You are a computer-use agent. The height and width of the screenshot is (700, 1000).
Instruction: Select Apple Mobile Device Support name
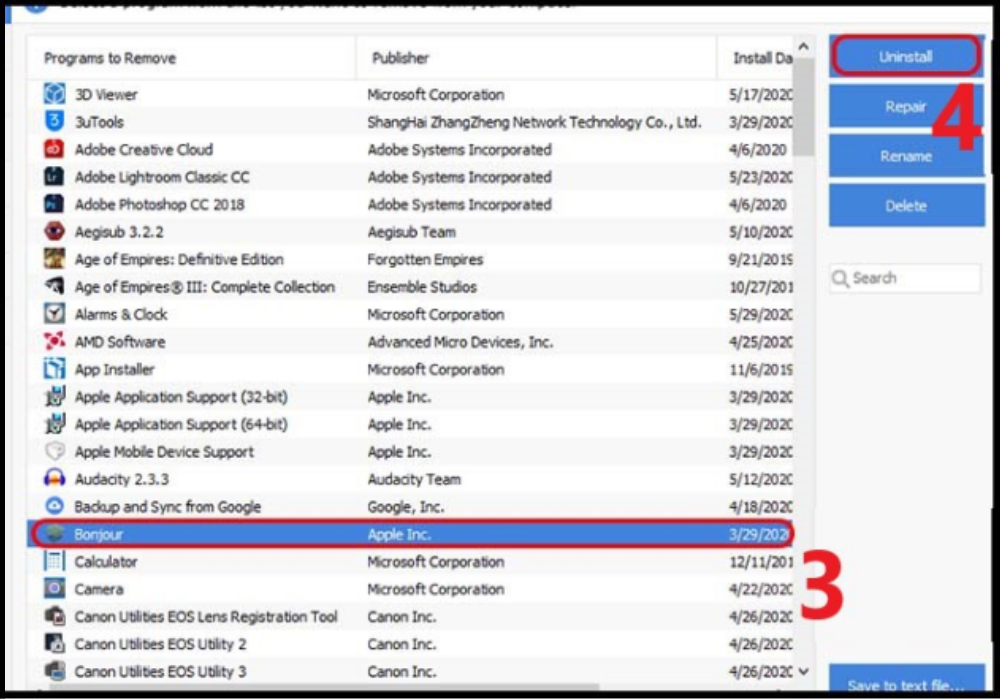[164, 451]
